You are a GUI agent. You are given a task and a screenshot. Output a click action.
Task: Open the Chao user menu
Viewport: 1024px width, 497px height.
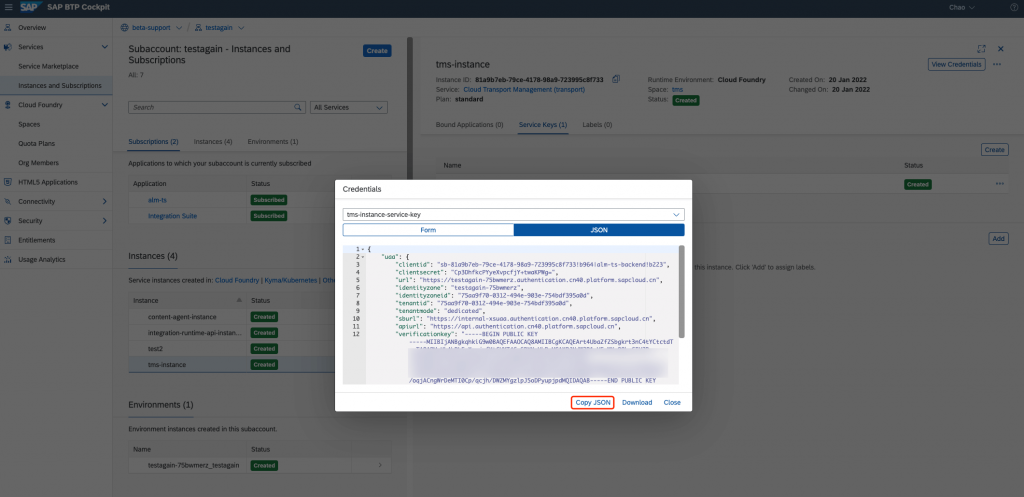(961, 8)
